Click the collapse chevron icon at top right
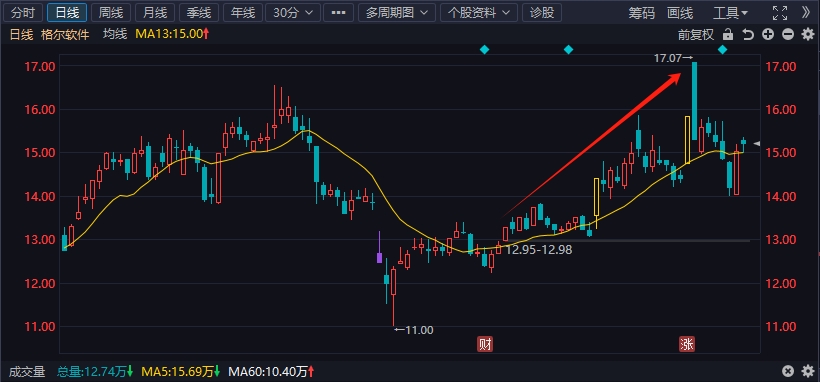Image resolution: width=820 pixels, height=382 pixels. pyautogui.click(x=807, y=13)
